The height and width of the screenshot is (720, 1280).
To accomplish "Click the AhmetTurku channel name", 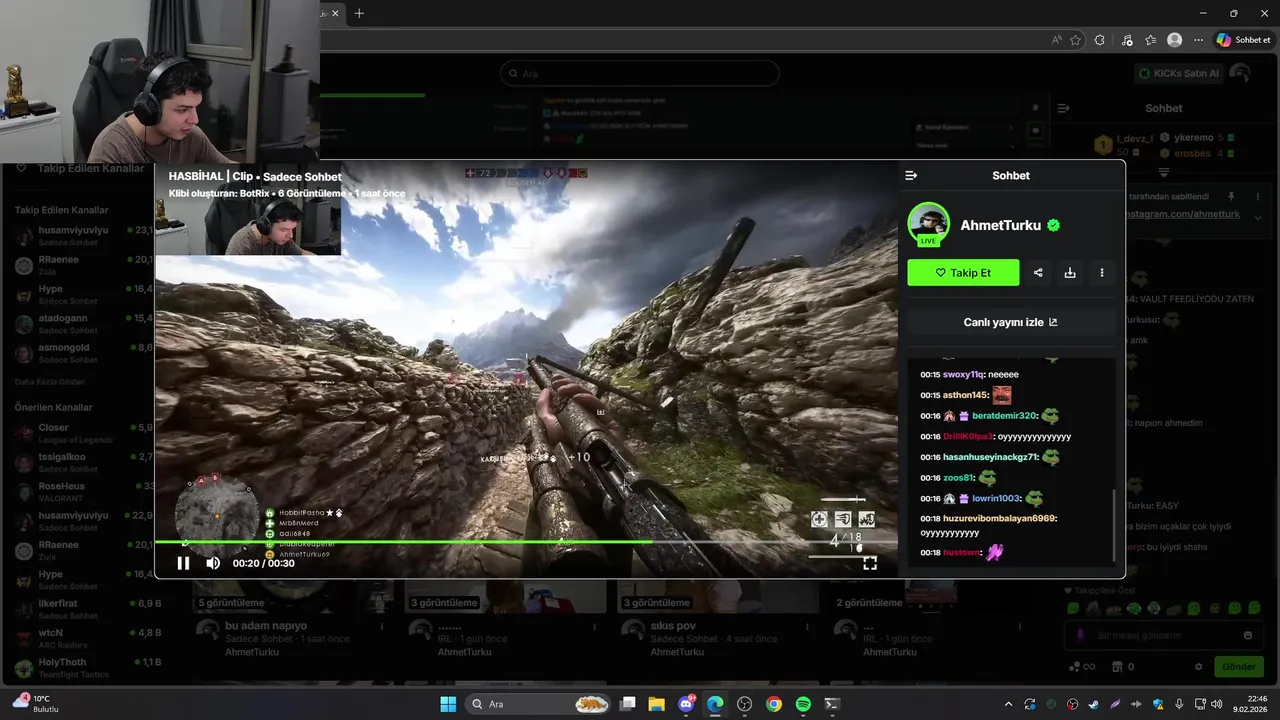I will tap(1001, 225).
